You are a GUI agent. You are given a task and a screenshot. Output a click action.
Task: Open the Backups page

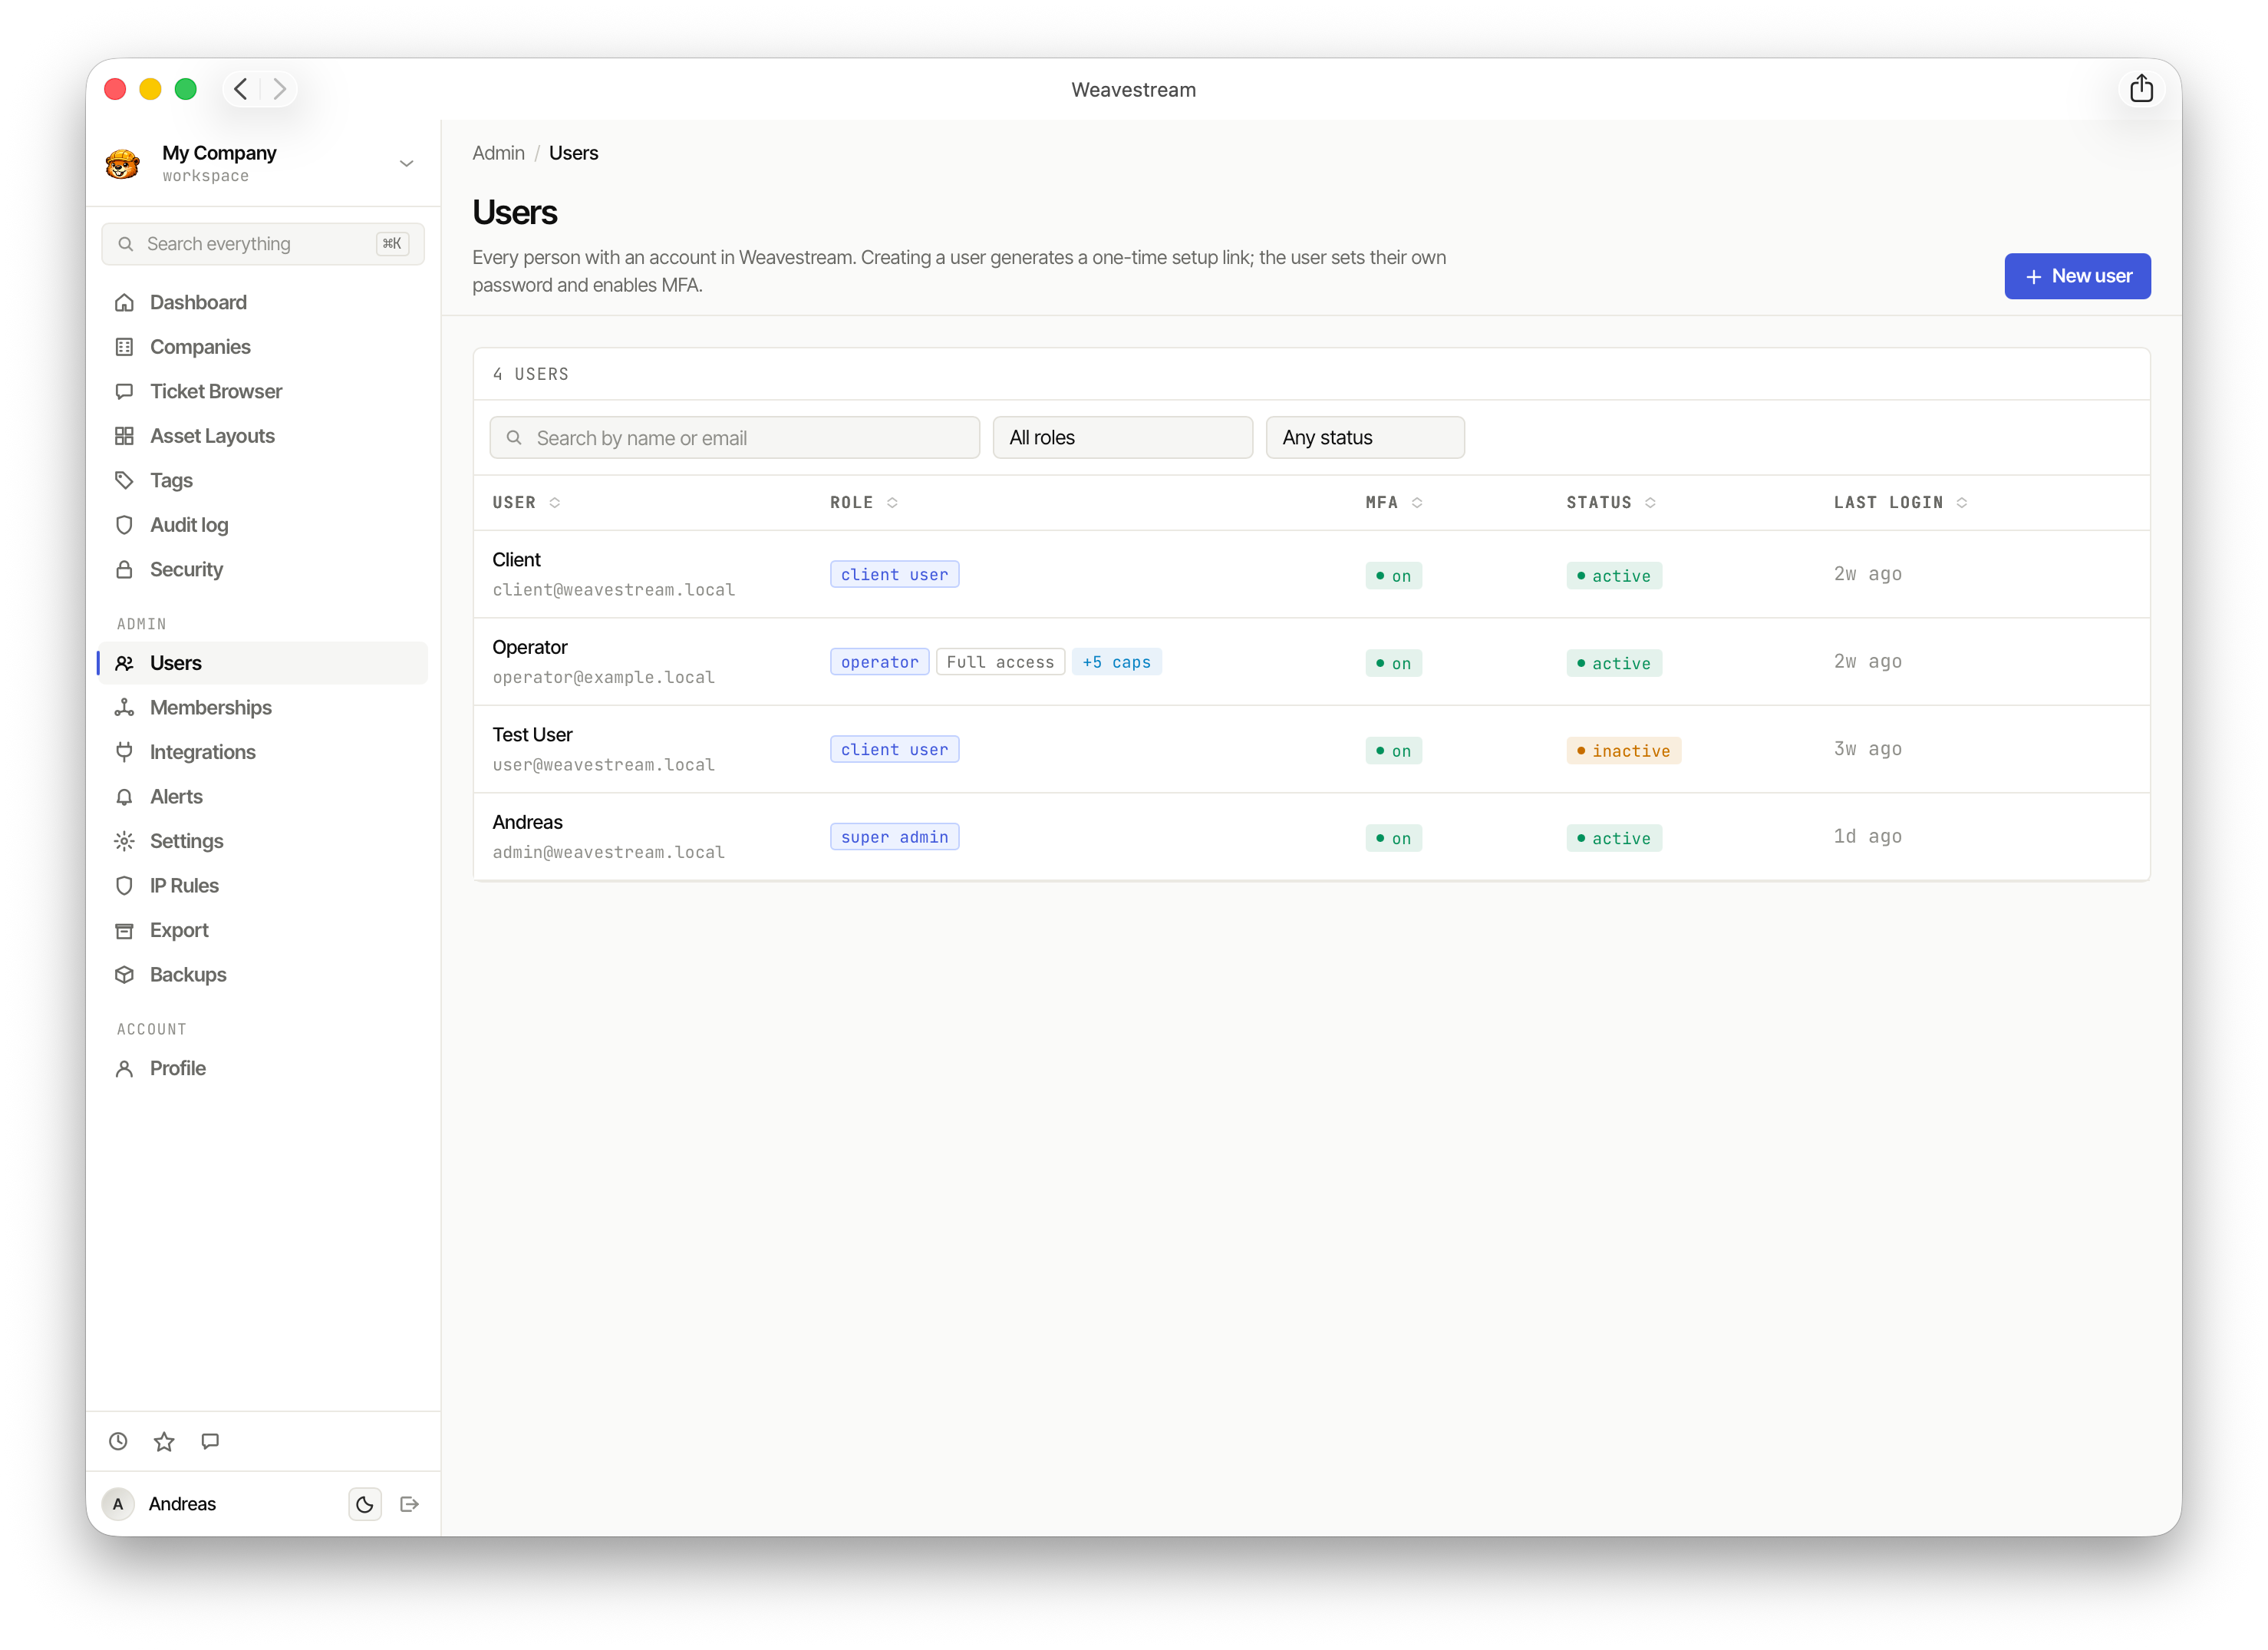(x=188, y=975)
